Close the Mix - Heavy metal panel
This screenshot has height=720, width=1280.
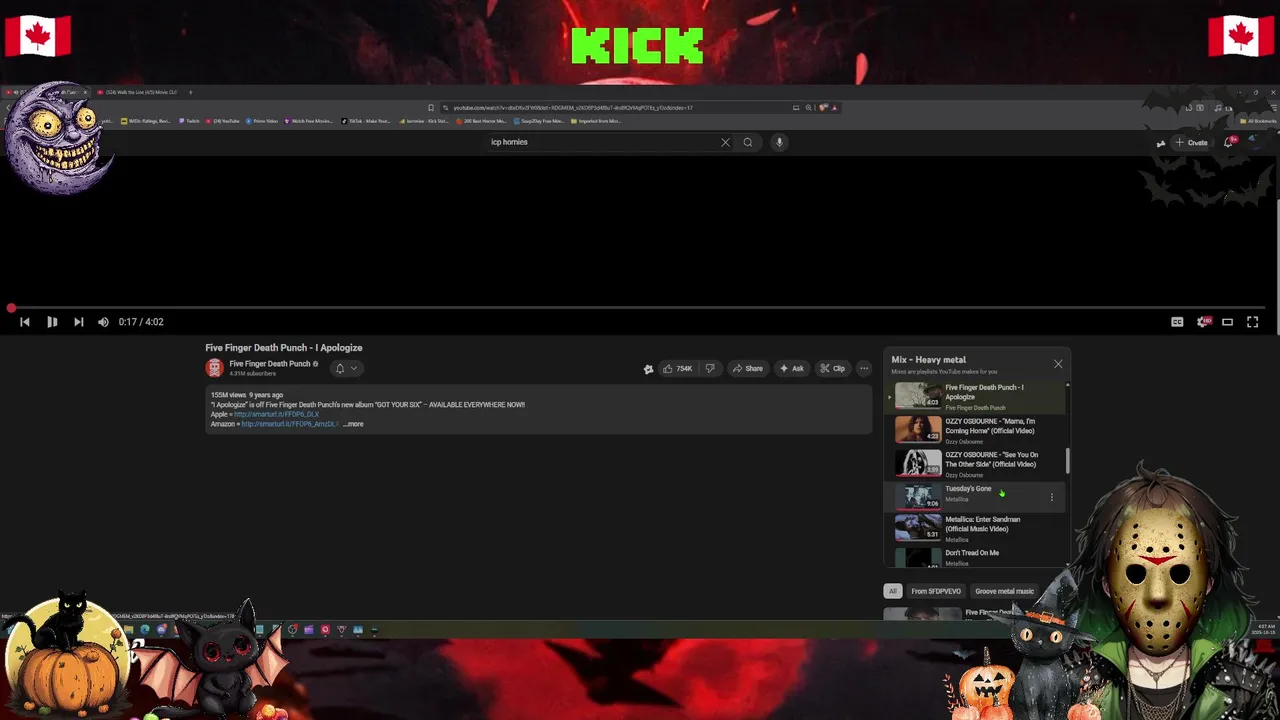(x=1058, y=364)
